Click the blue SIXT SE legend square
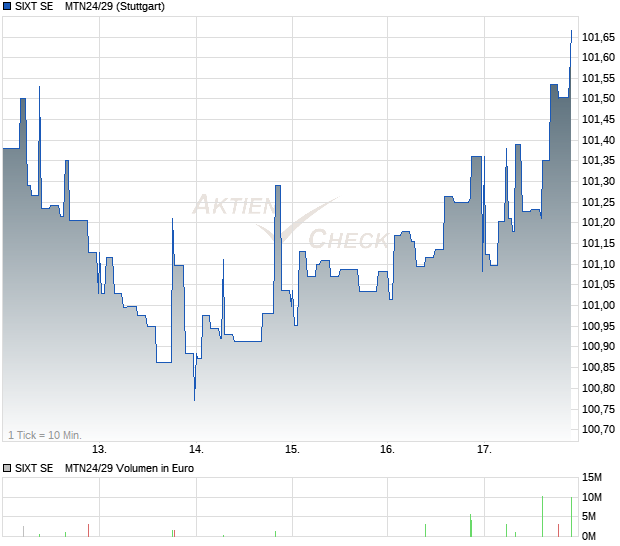Viewport: 620px width, 546px height. 7,6
